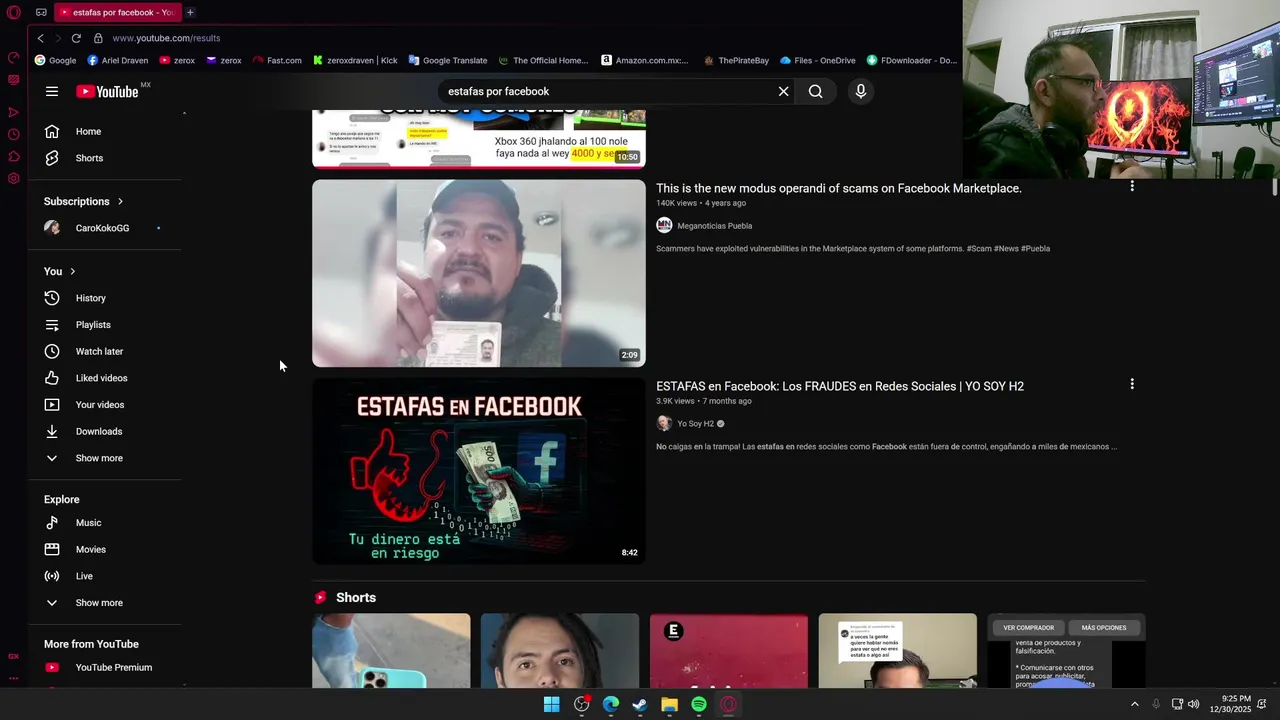
Task: Open the dreadlocked man Short thumbnail
Action: [x=560, y=651]
